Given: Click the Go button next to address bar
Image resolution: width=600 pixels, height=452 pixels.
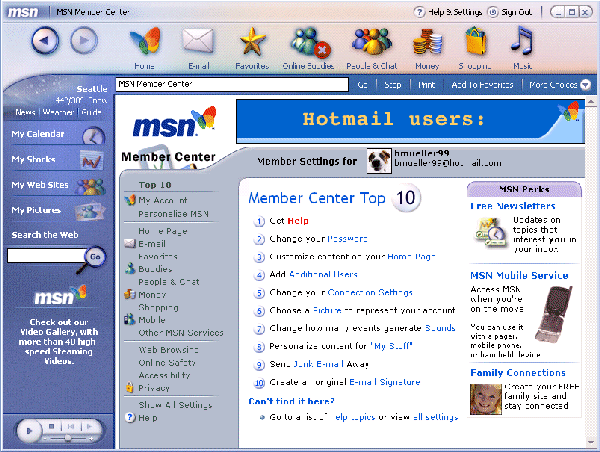Looking at the screenshot, I should (362, 85).
